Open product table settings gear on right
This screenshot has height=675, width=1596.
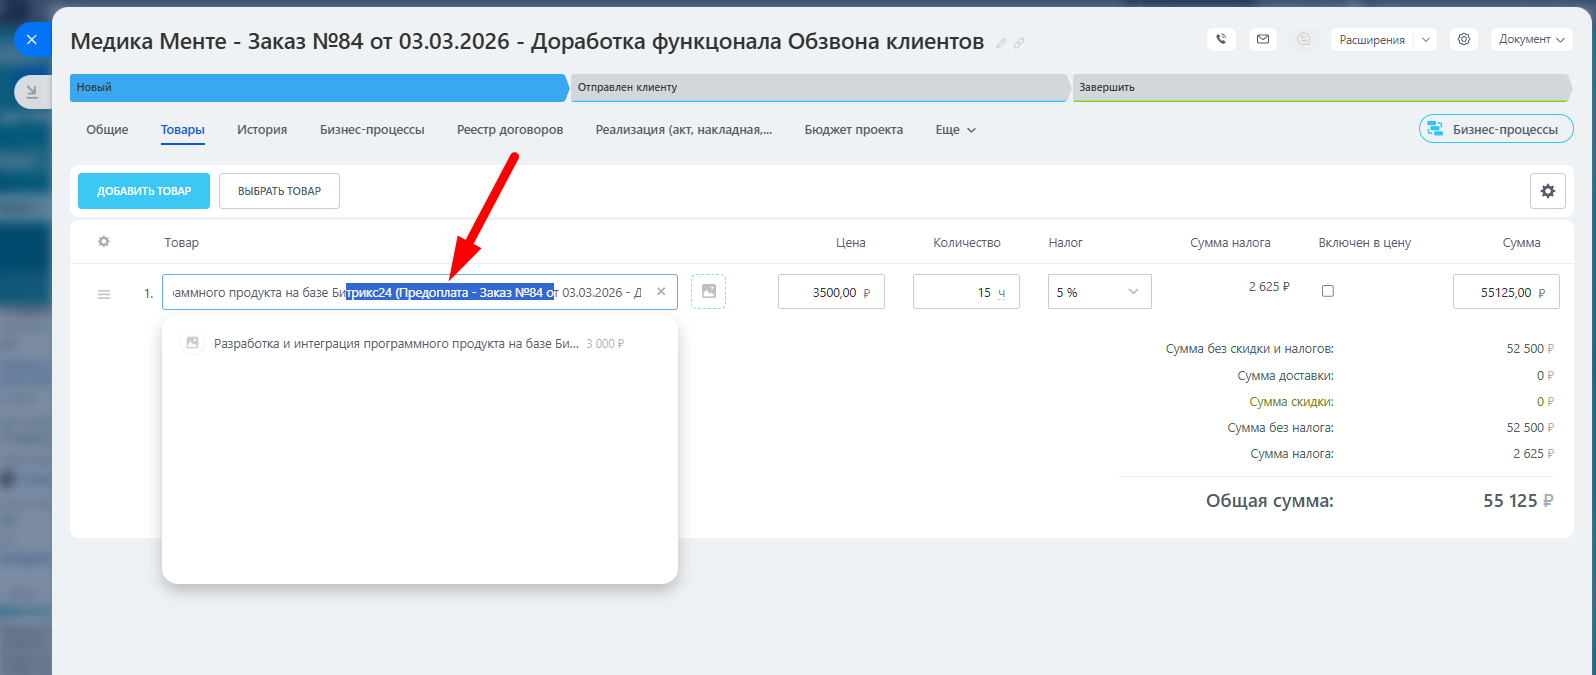tap(1547, 191)
